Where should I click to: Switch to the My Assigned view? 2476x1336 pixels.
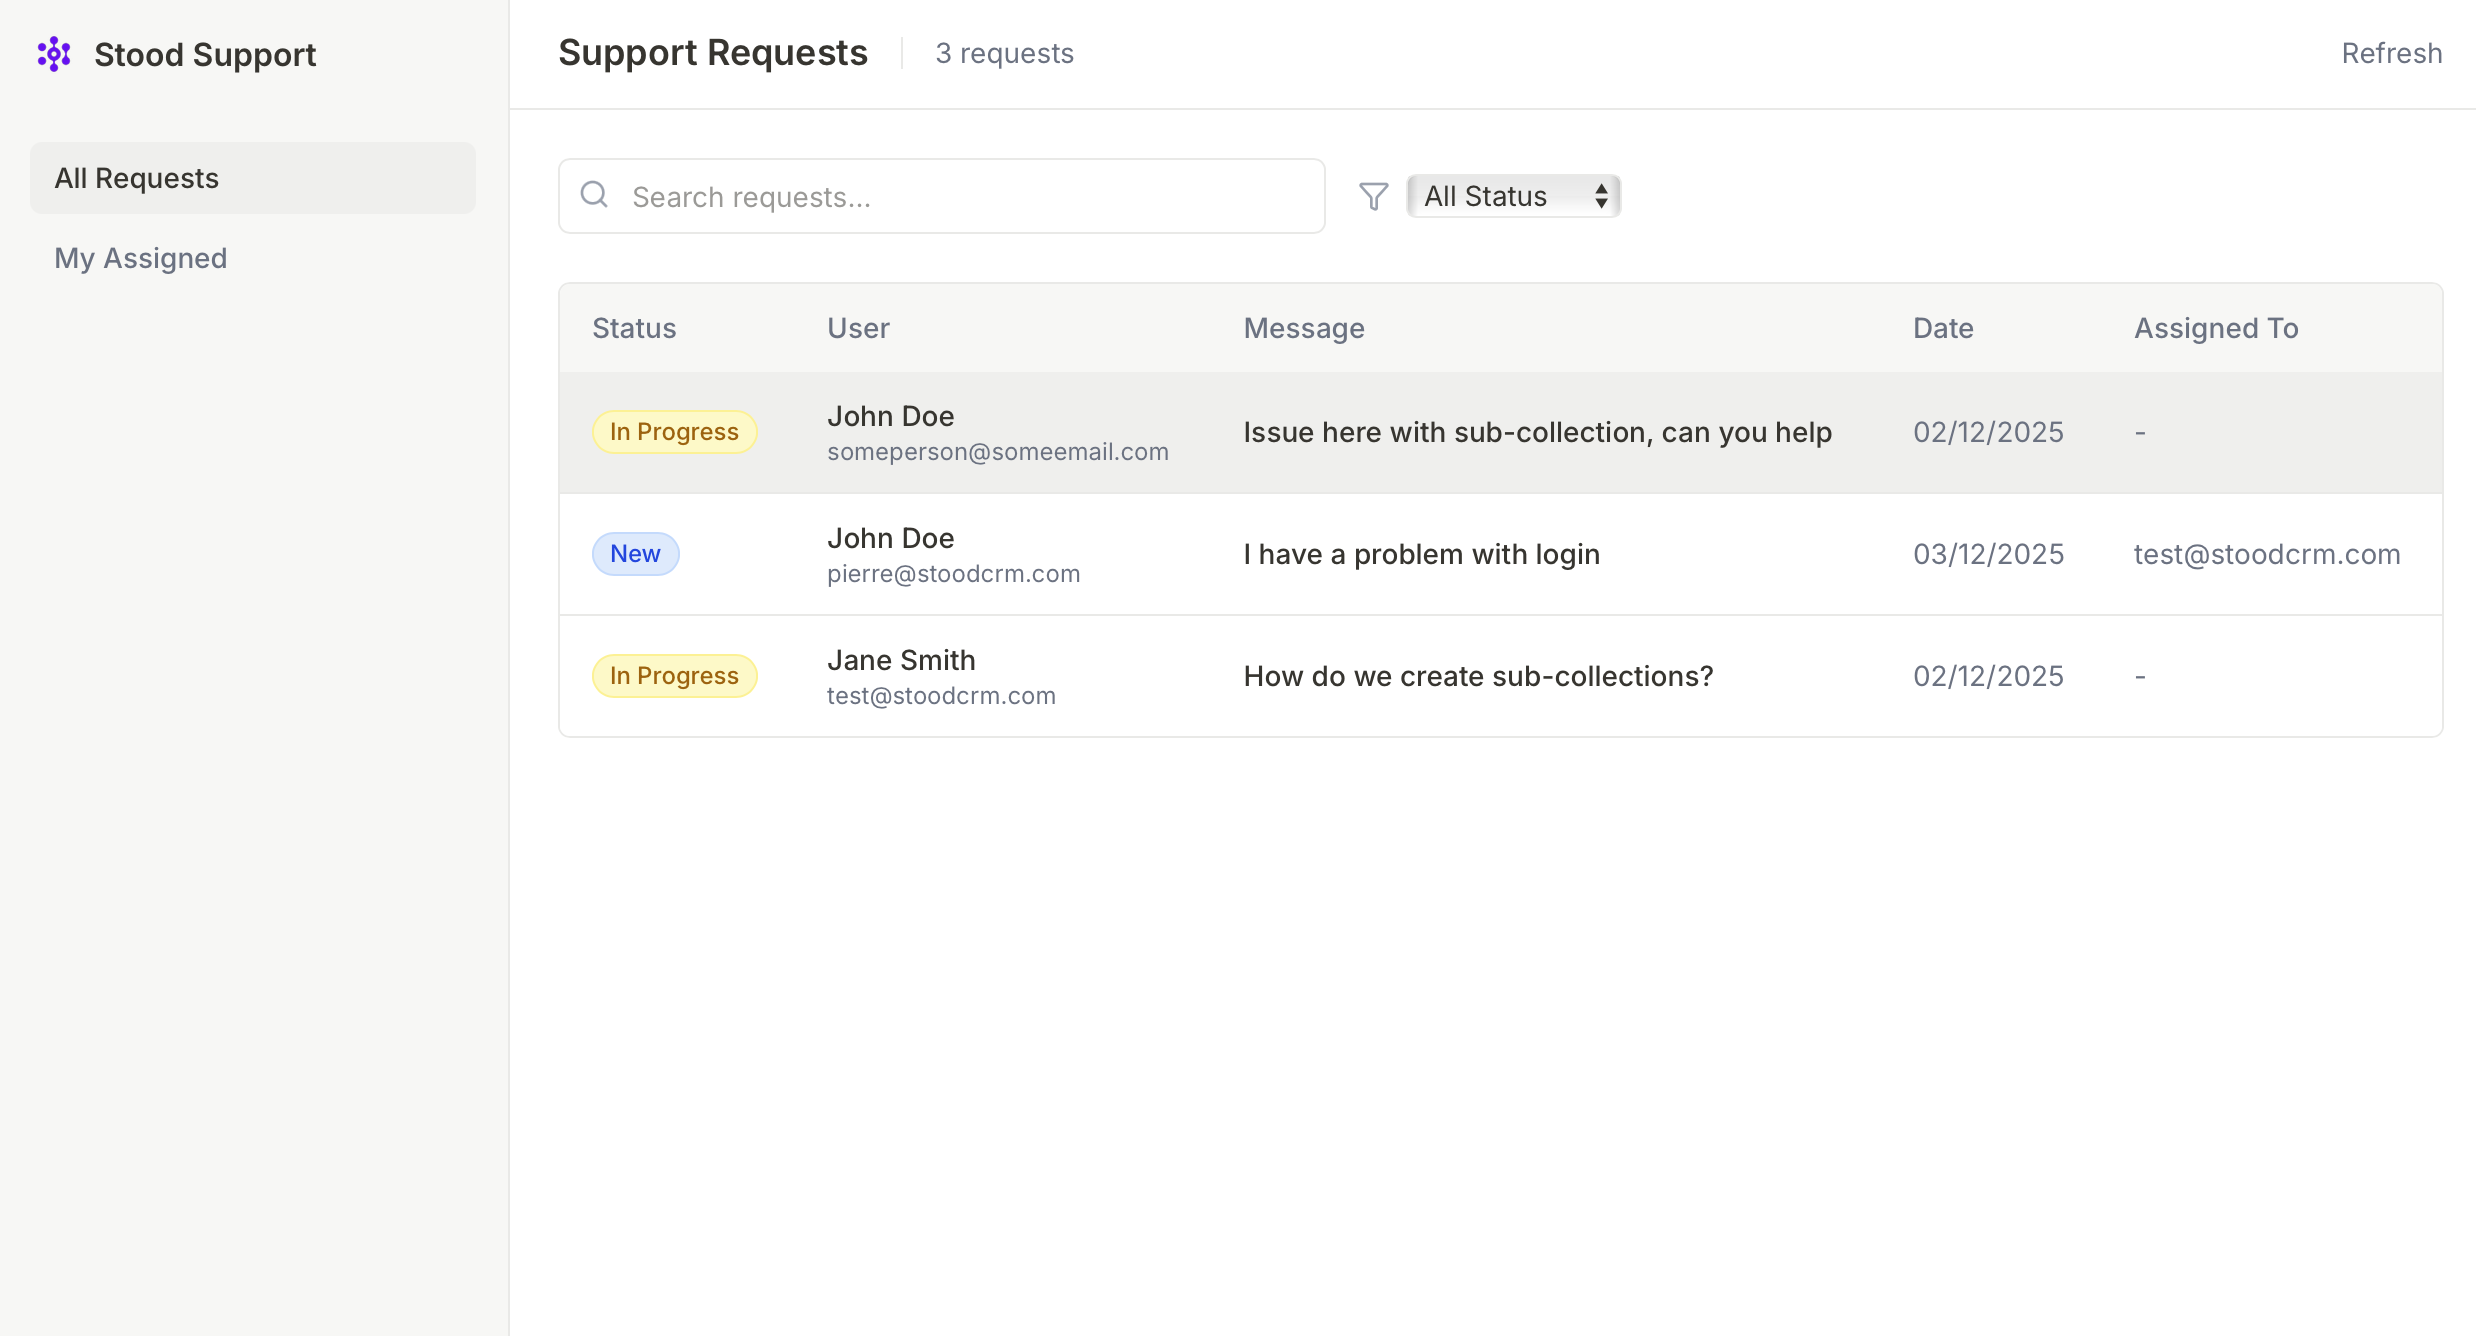141,258
